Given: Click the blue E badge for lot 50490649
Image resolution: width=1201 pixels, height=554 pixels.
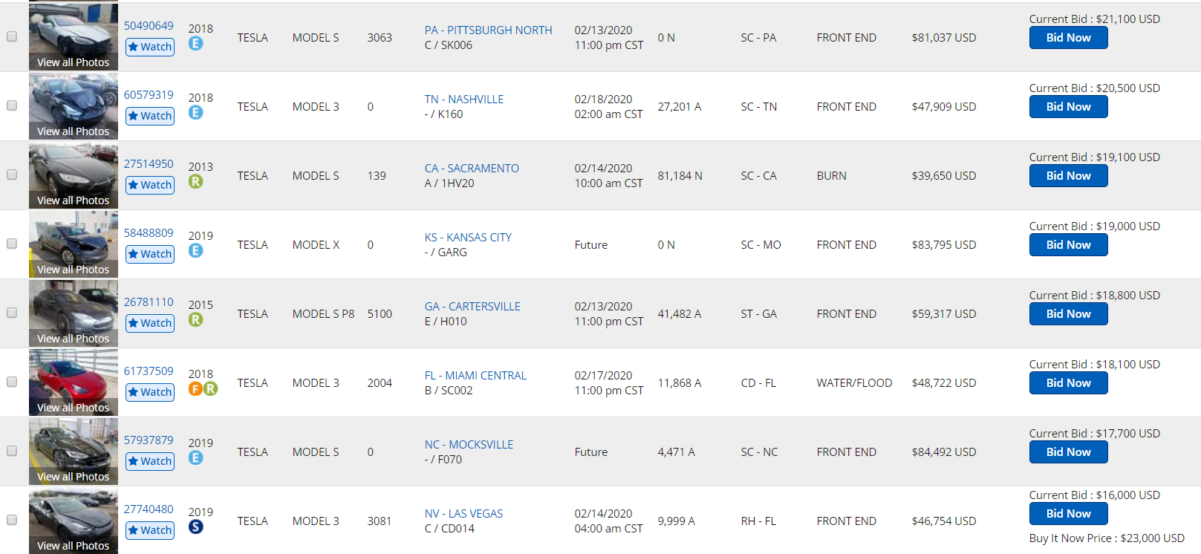Looking at the screenshot, I should click(x=196, y=44).
